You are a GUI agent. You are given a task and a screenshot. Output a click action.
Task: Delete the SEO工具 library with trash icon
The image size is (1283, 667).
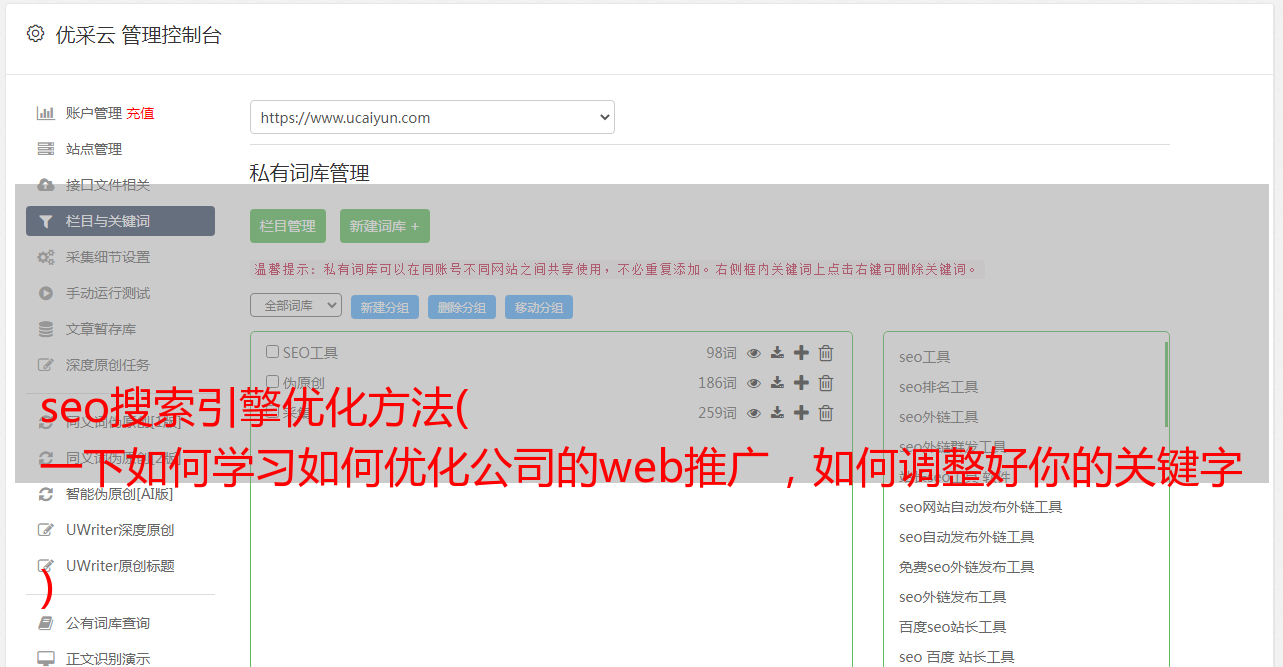pyautogui.click(x=826, y=353)
